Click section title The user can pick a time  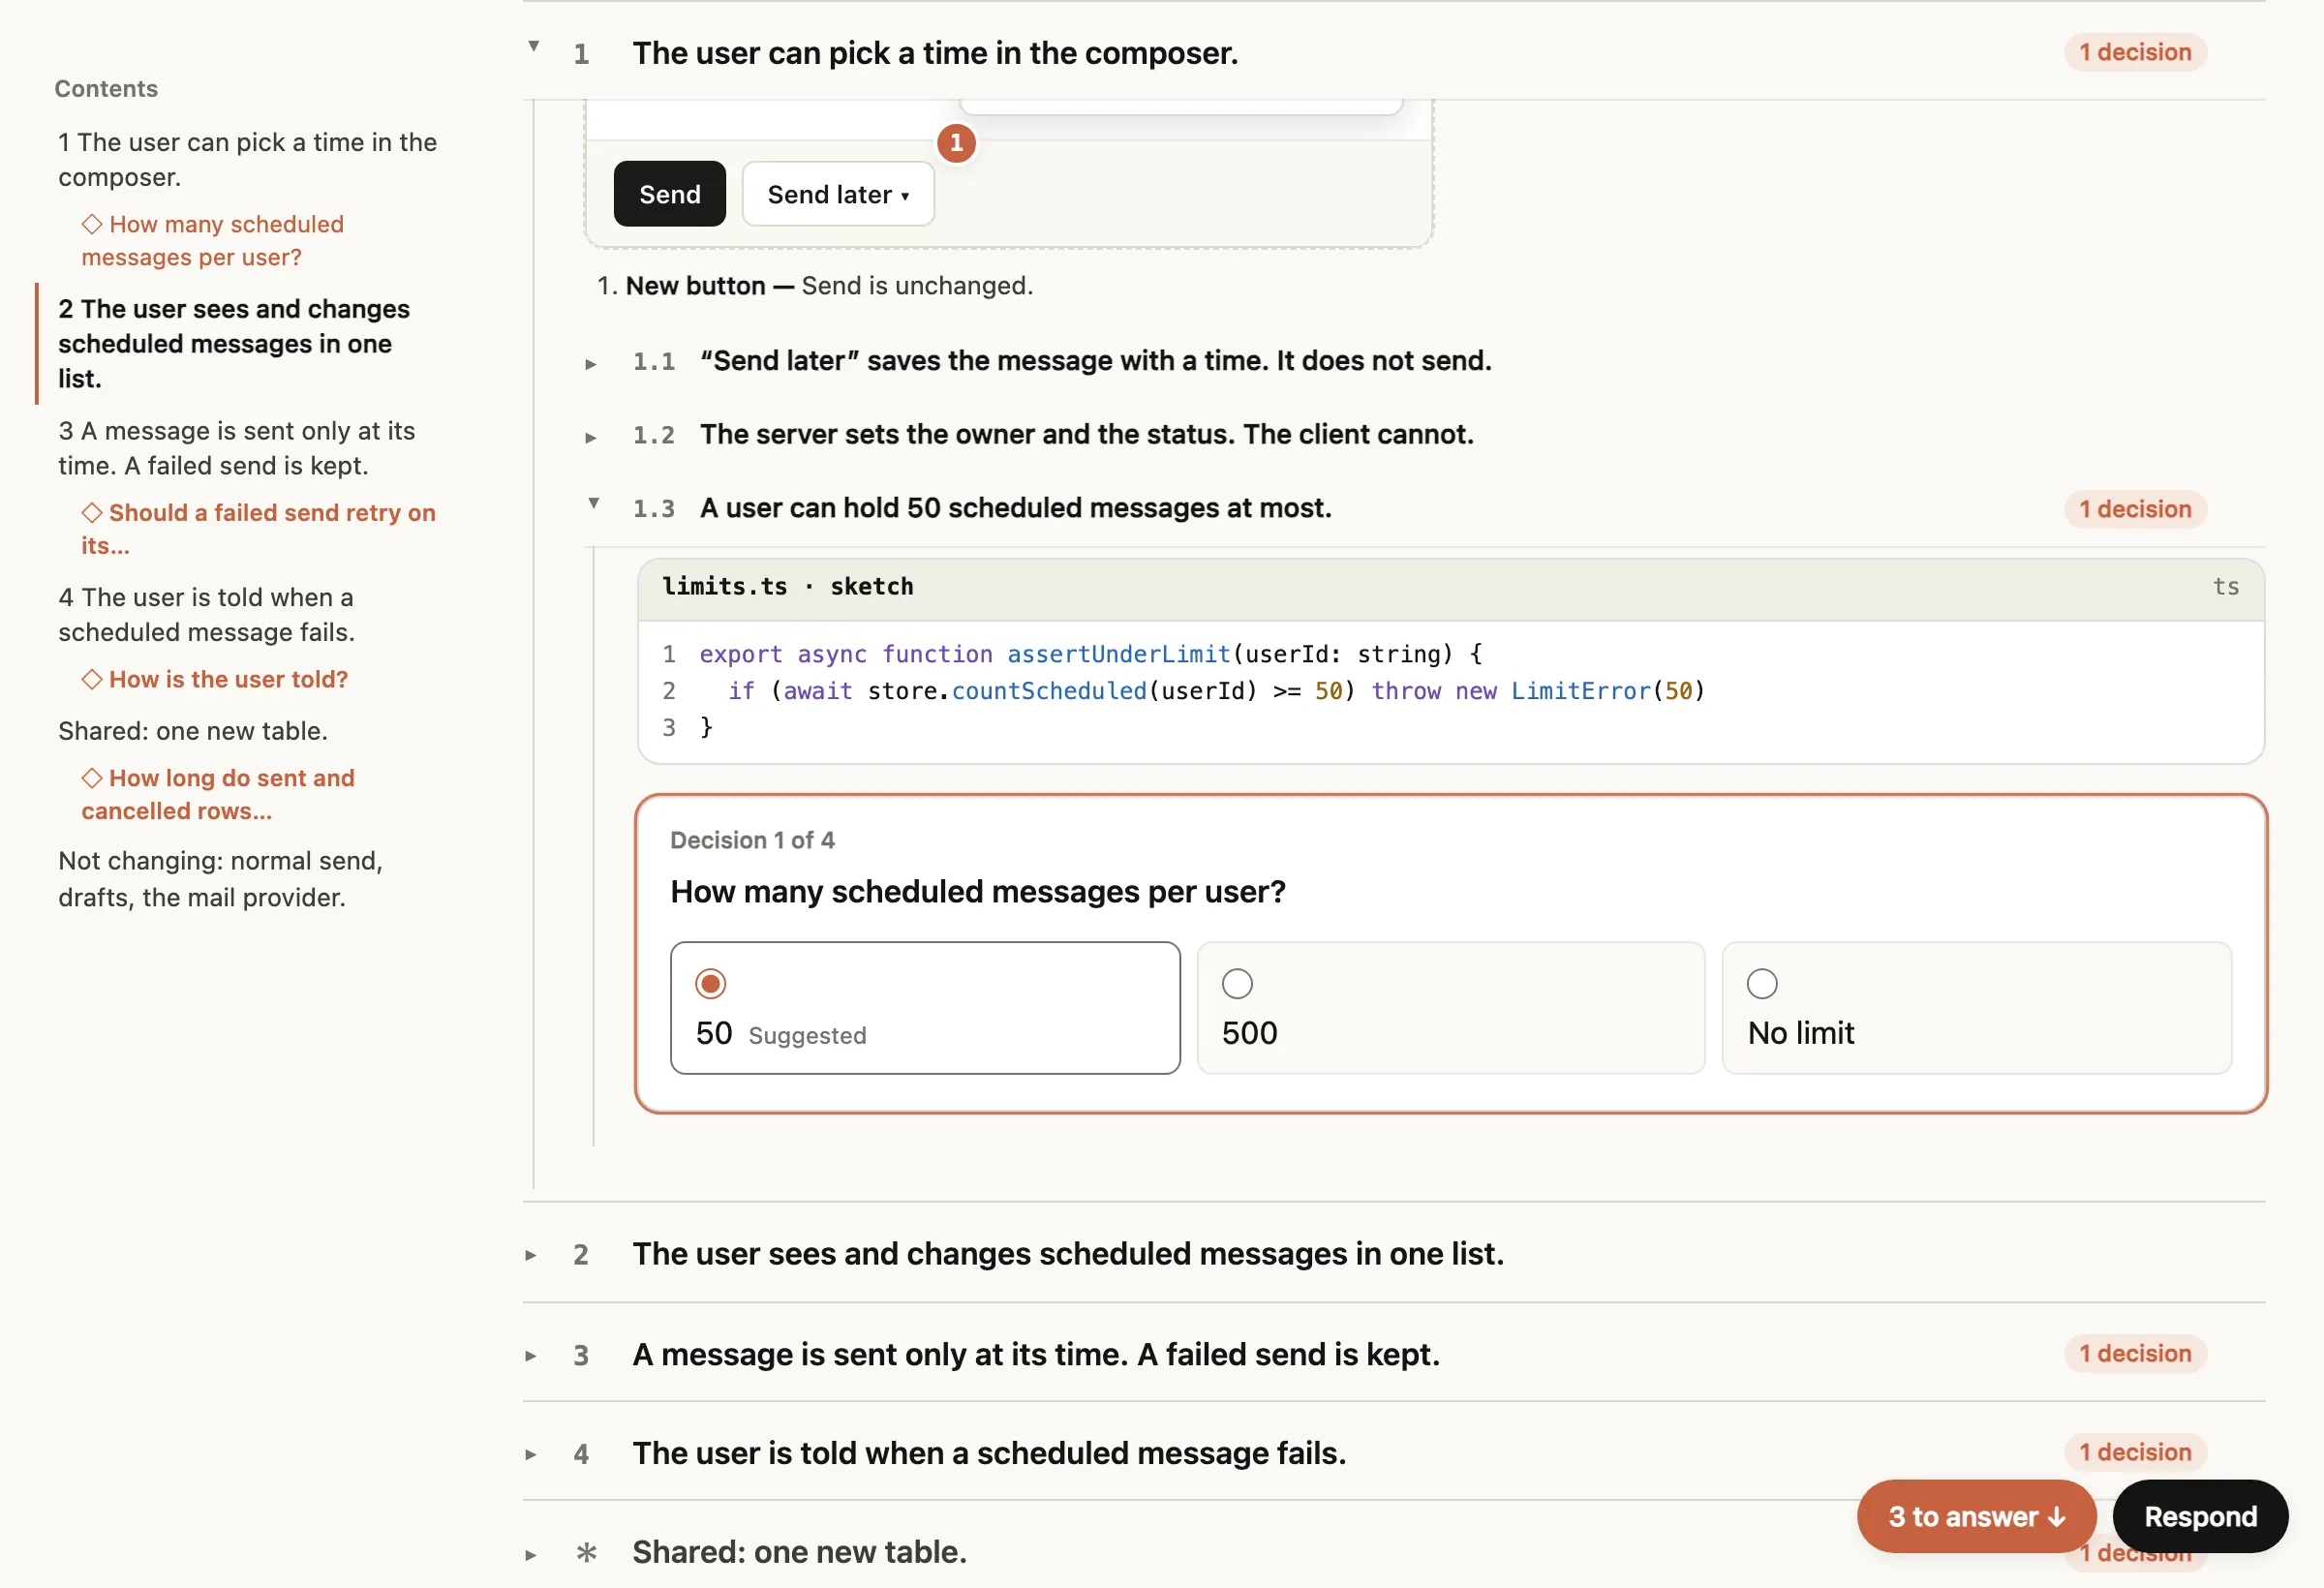coord(935,53)
